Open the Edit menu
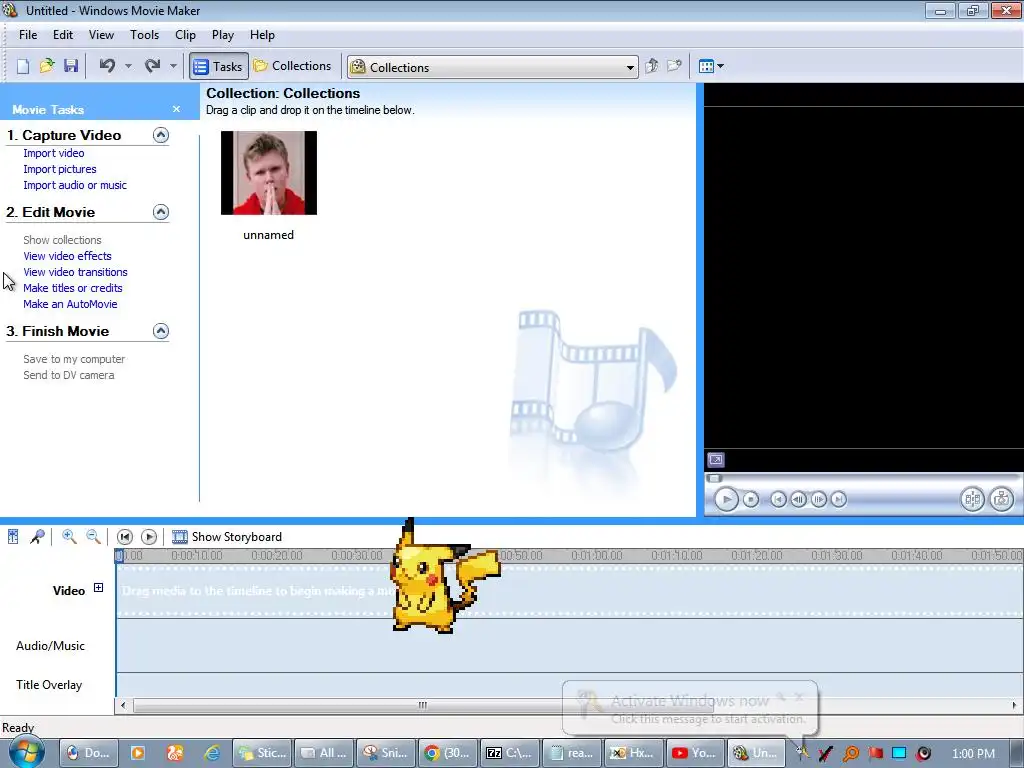Screen dimensions: 1024x768 (63, 35)
